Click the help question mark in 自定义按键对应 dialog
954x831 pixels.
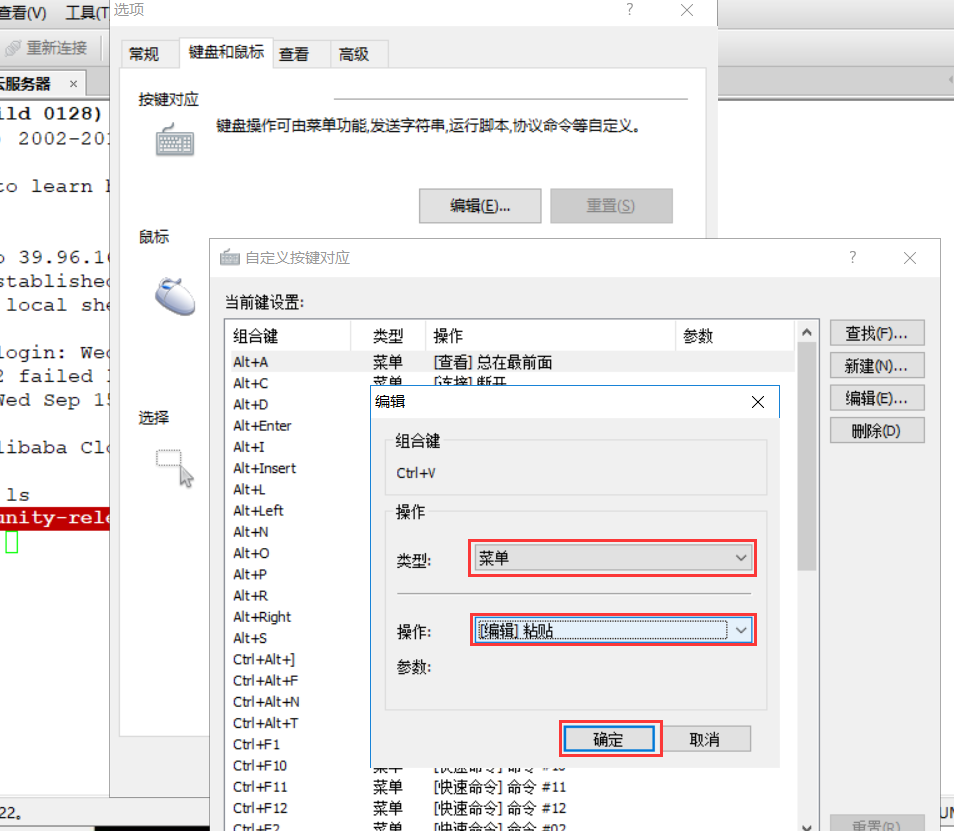pyautogui.click(x=853, y=257)
